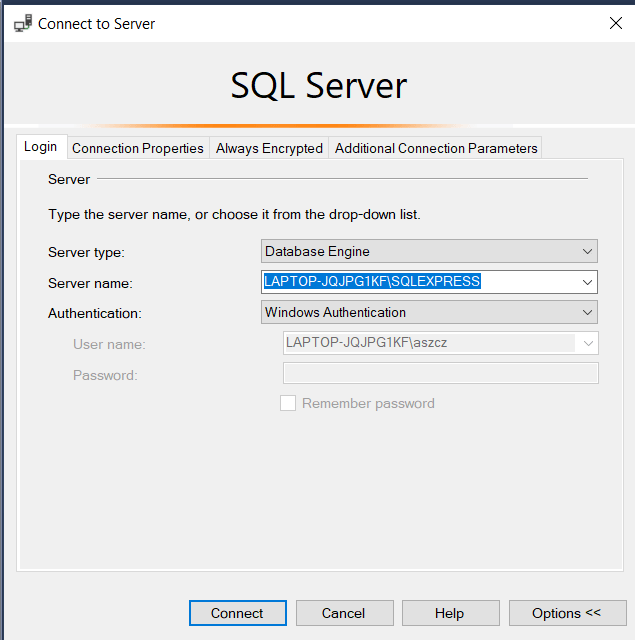Go to Additional Connection Parameters tab
The height and width of the screenshot is (640, 635).
436,148
